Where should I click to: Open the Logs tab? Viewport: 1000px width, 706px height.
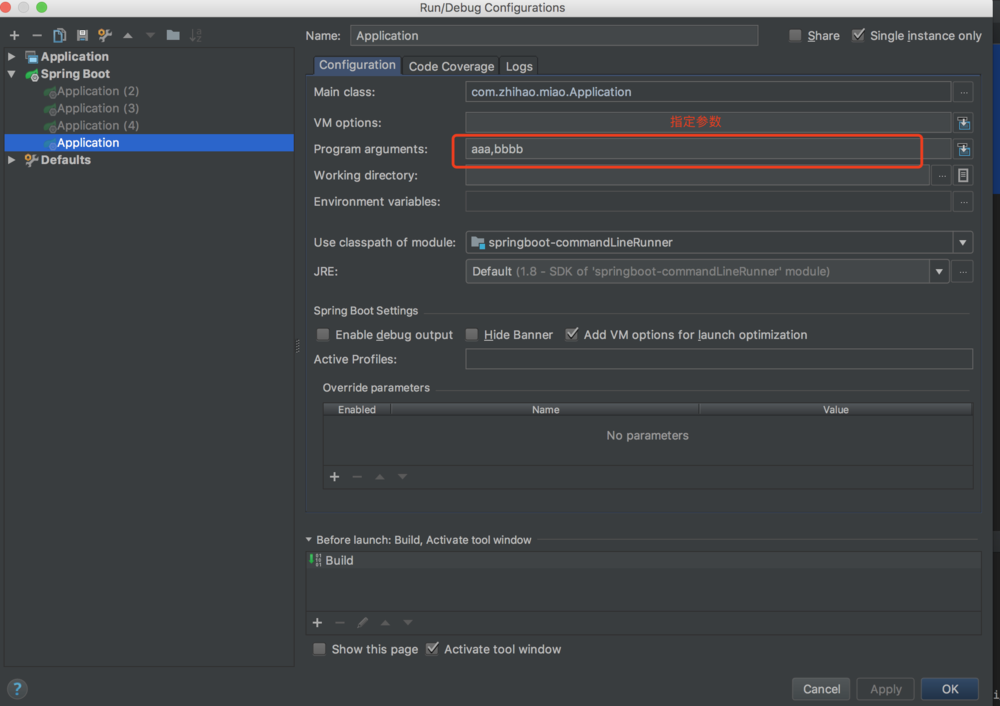pyautogui.click(x=518, y=66)
